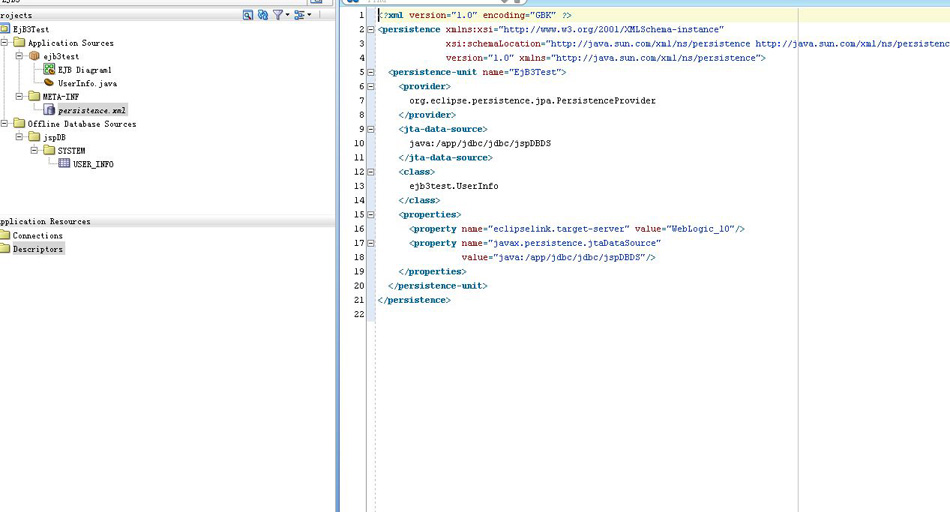This screenshot has width=950, height=512.
Task: Select USER_INFO table in the tree
Action: coord(93,164)
